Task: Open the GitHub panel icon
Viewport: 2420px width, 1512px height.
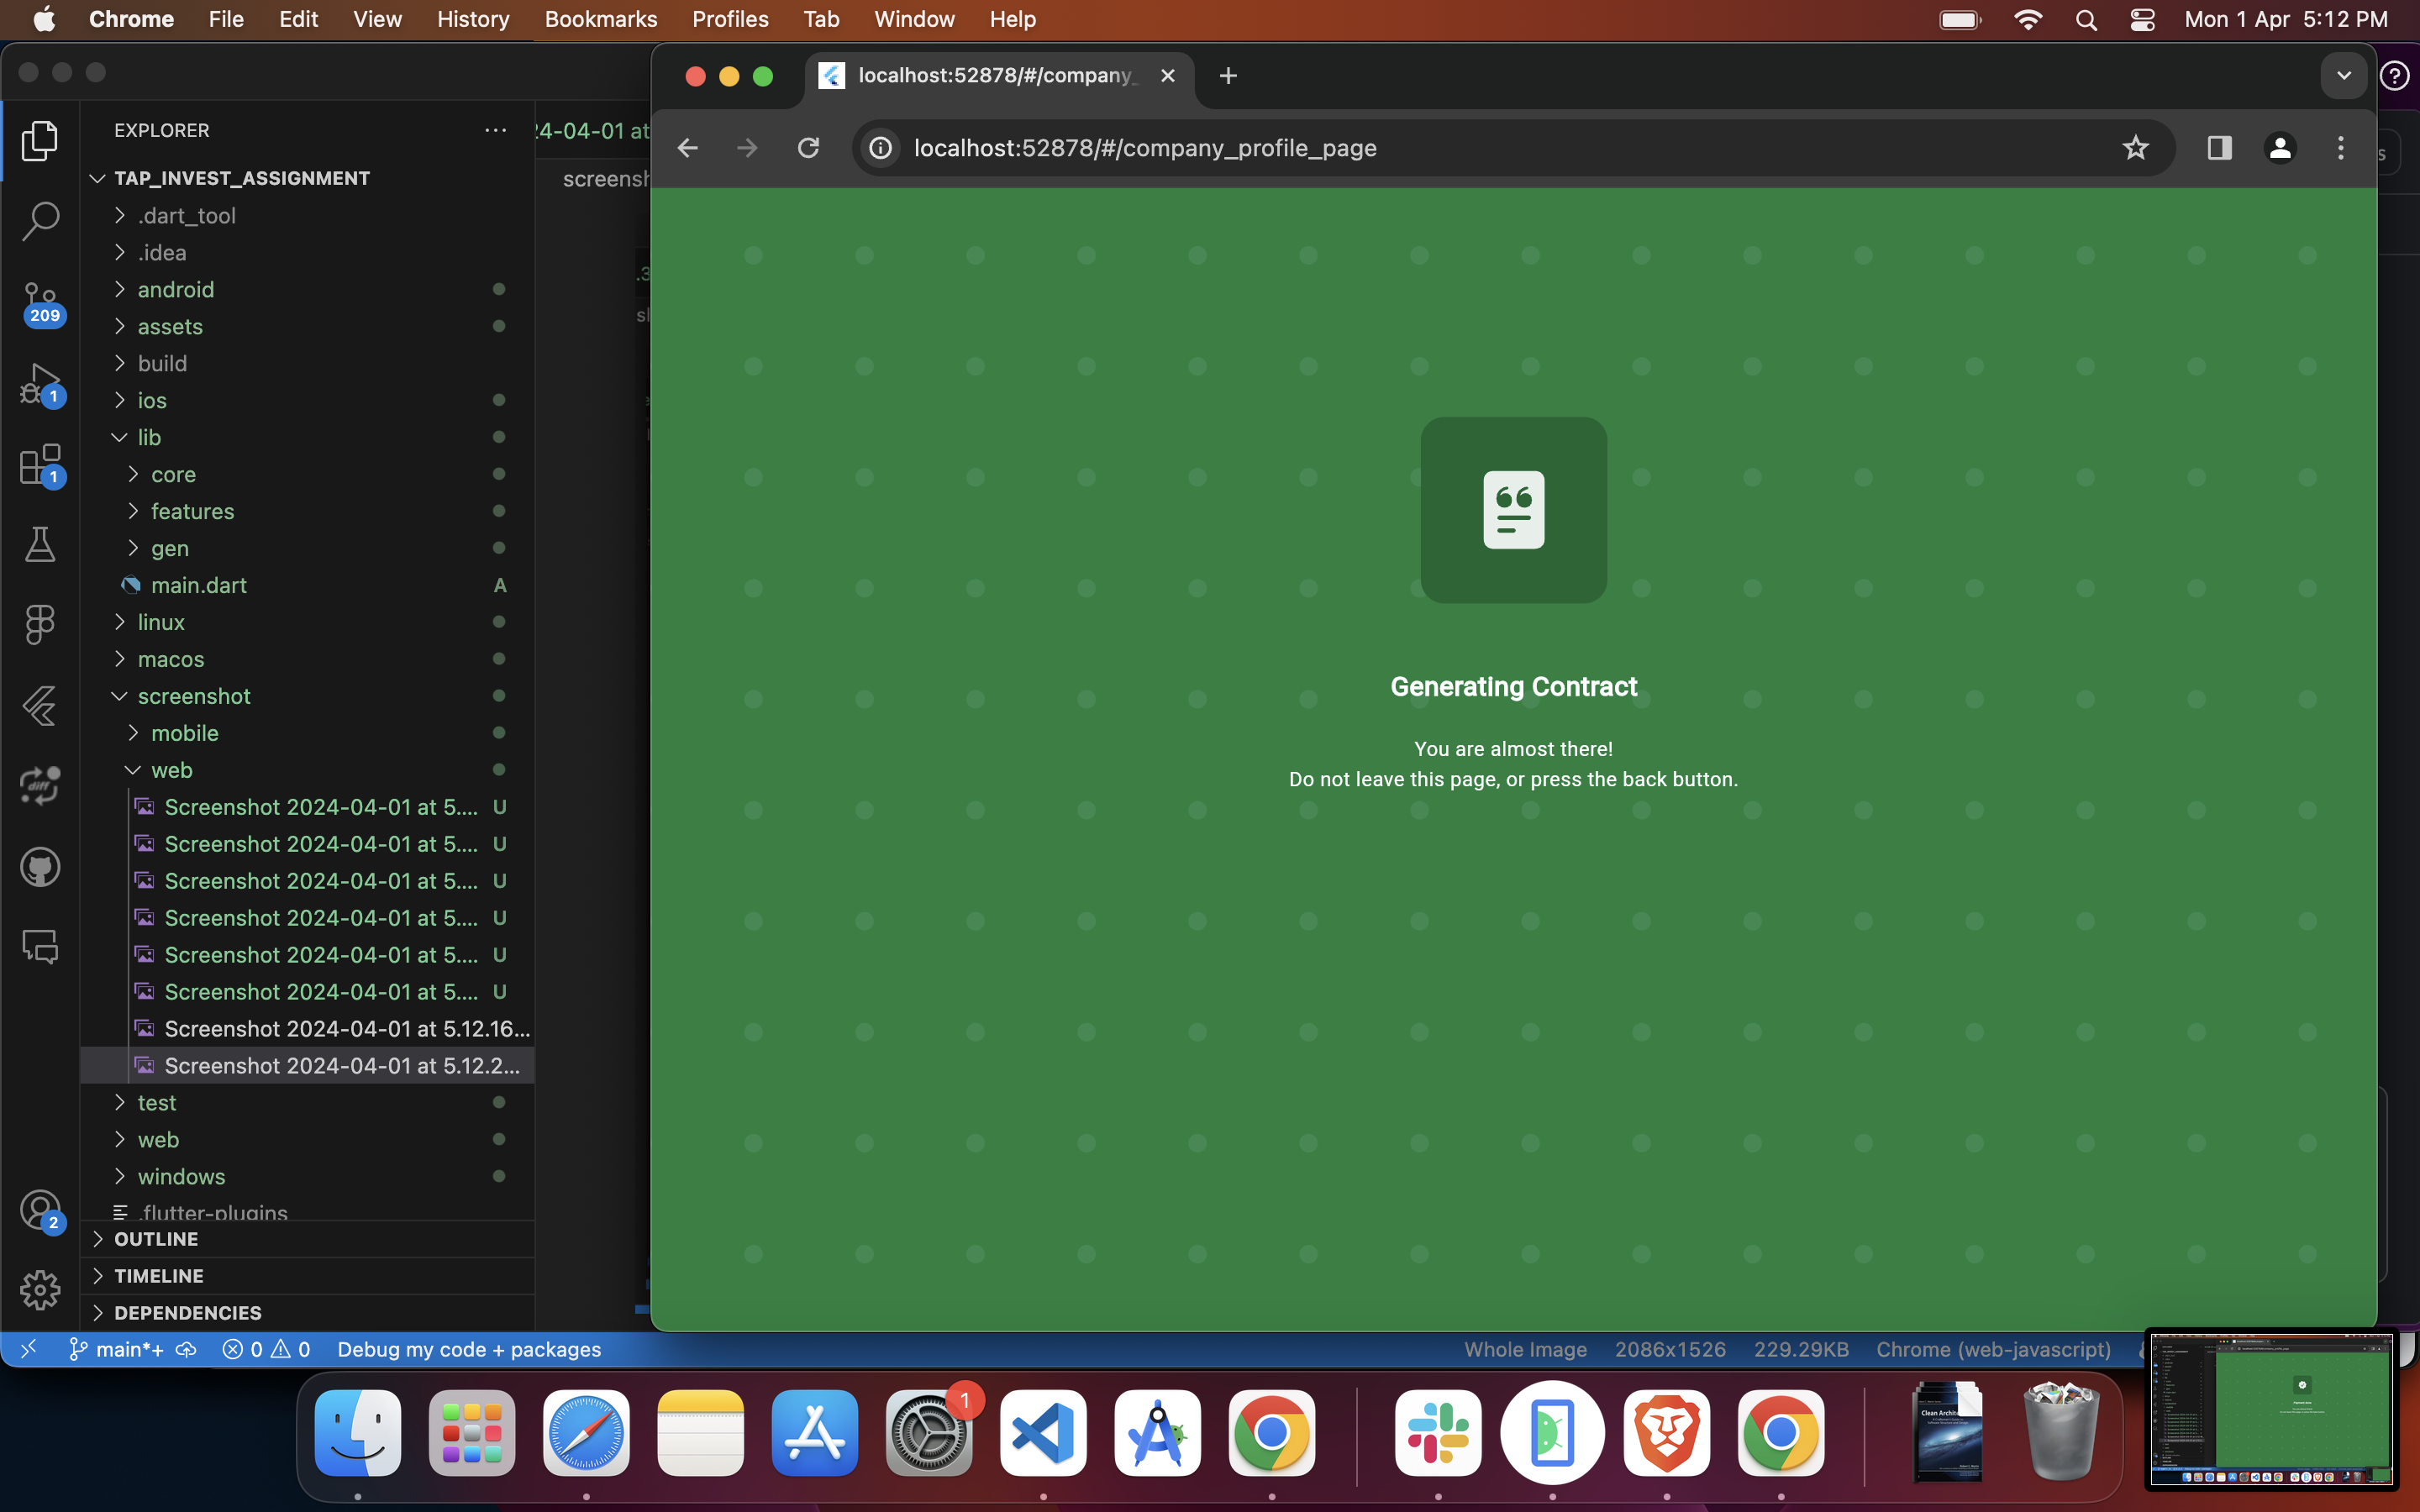Action: click(x=40, y=867)
